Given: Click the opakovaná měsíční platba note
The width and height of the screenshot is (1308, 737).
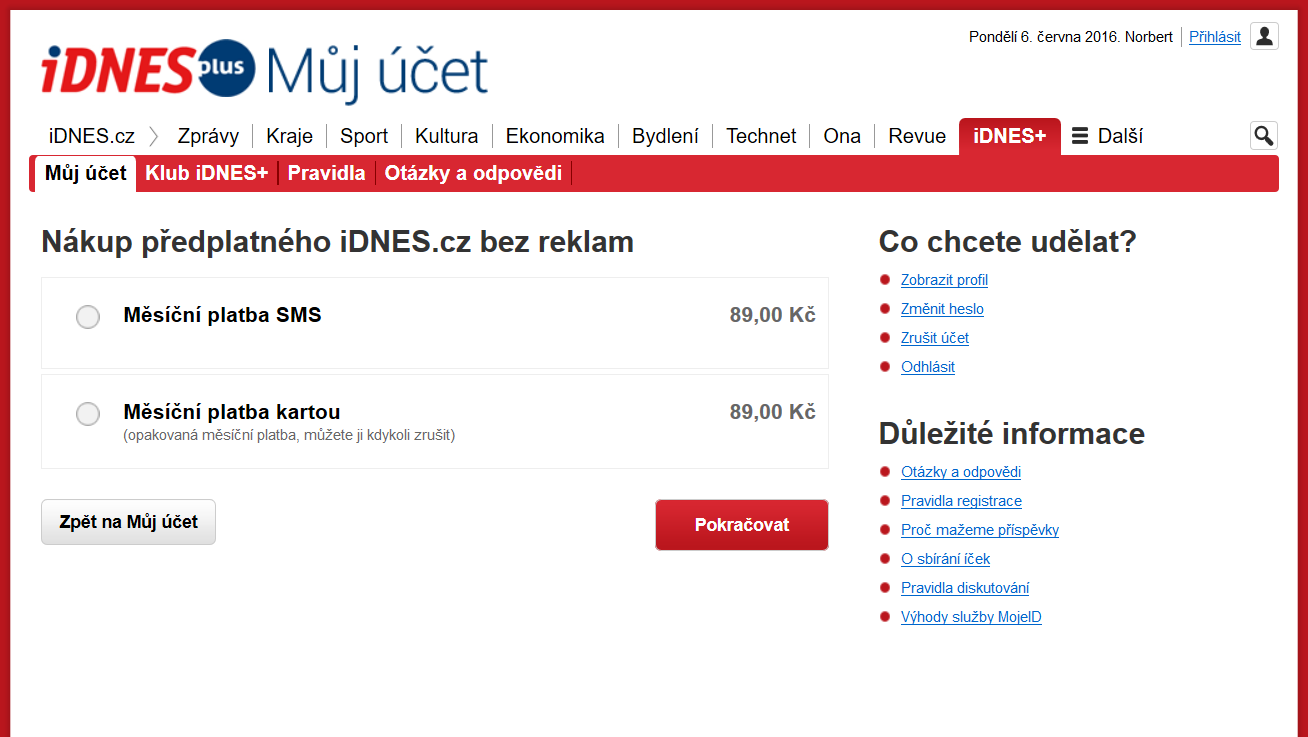Looking at the screenshot, I should pos(289,435).
